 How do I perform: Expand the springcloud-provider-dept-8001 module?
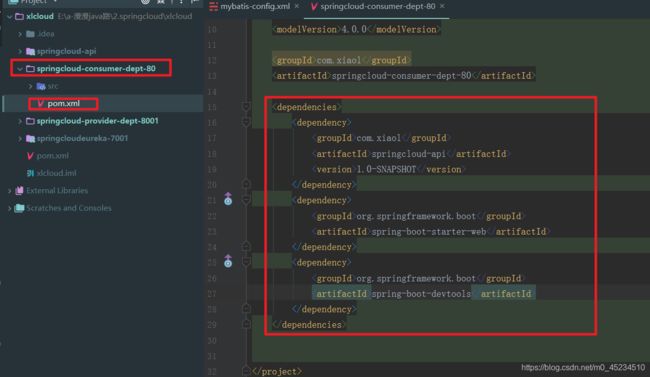tap(20, 121)
